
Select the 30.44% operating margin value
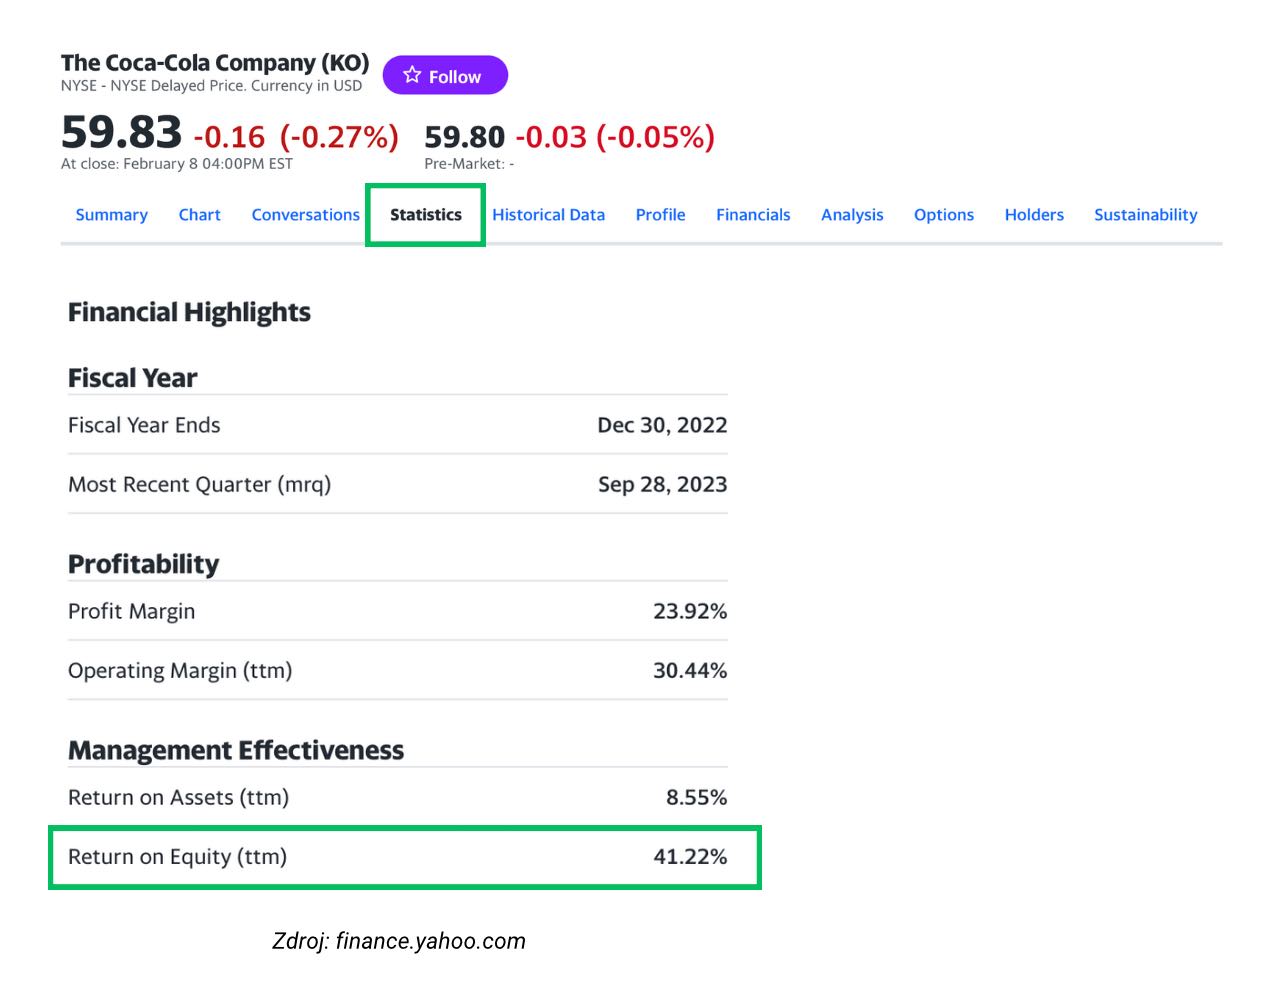pos(690,670)
